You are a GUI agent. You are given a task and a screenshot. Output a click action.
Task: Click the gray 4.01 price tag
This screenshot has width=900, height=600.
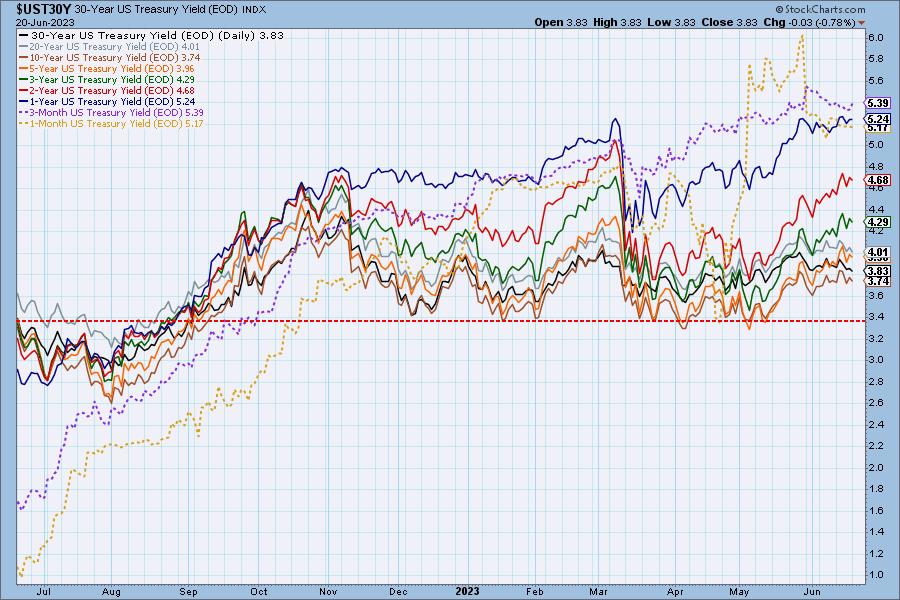(878, 251)
